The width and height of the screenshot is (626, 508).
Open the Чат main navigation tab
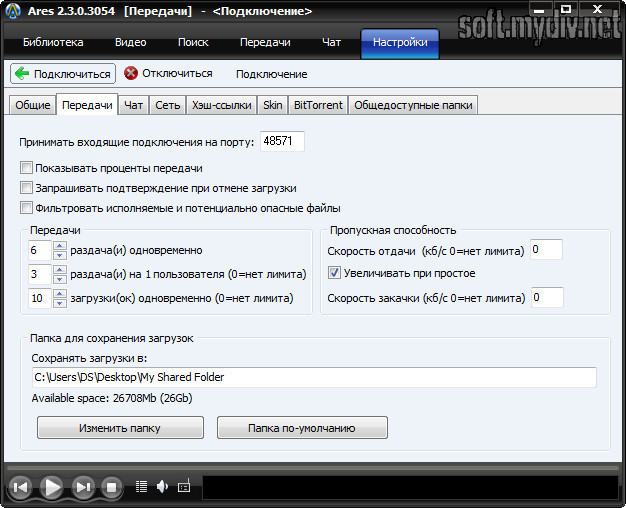tap(331, 42)
